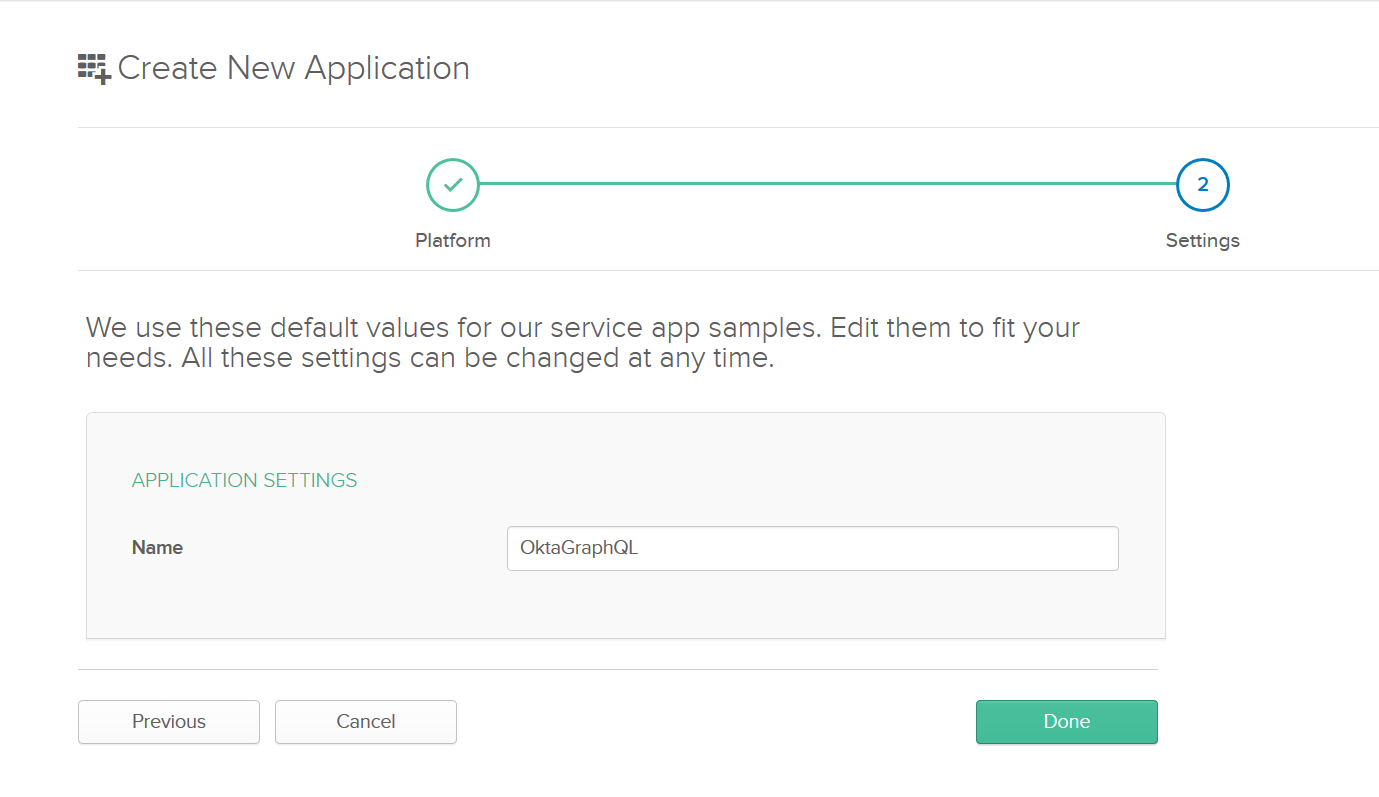Click the 'We use these default values' sentence
The height and width of the screenshot is (797, 1379).
coord(450,328)
